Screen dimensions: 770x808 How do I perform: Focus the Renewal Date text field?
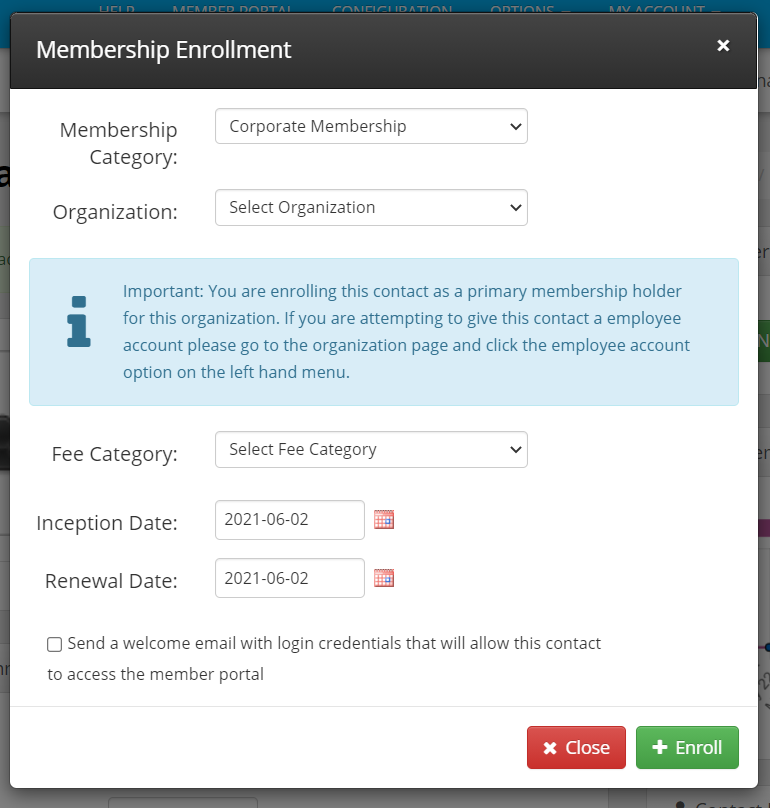click(290, 578)
